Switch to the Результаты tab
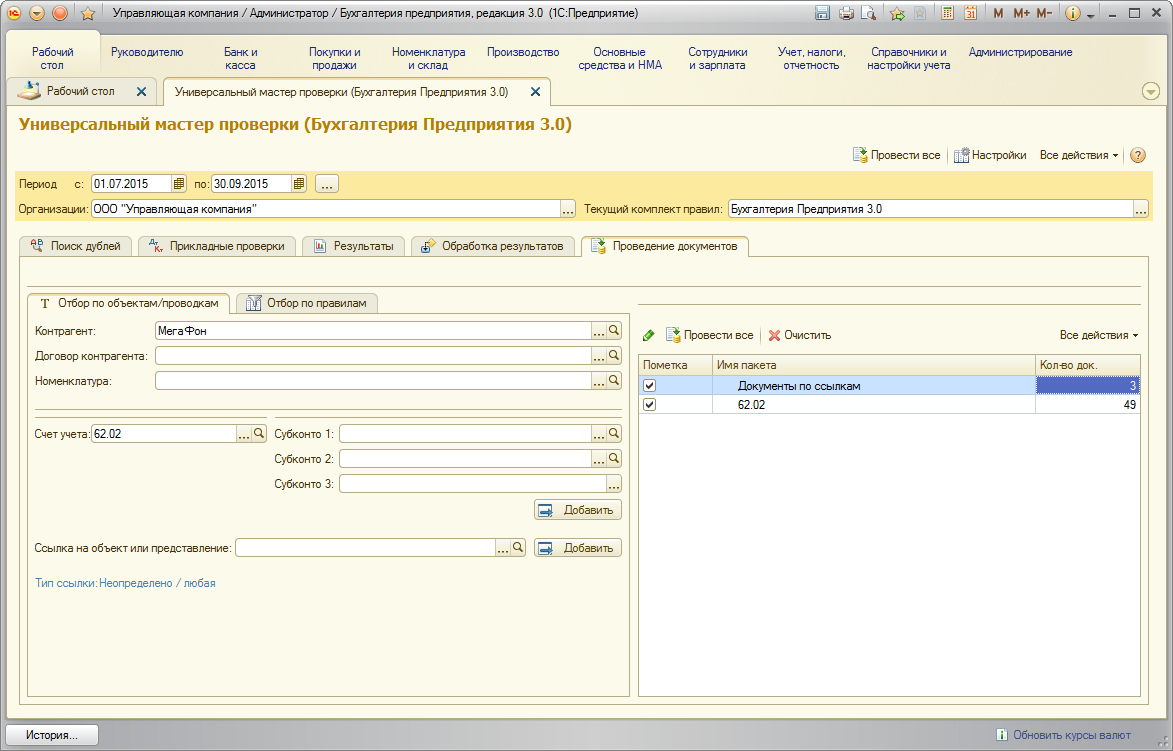The width and height of the screenshot is (1173, 751). 353,246
